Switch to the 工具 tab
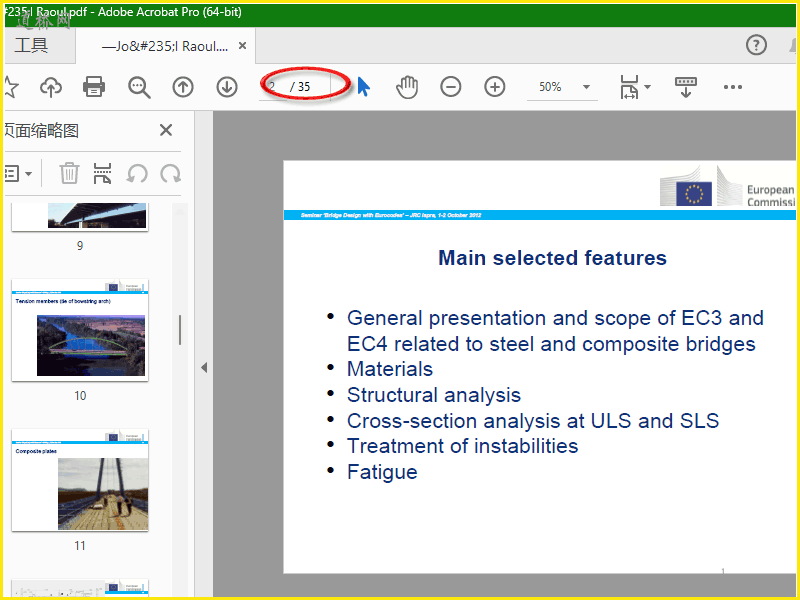 (x=31, y=46)
